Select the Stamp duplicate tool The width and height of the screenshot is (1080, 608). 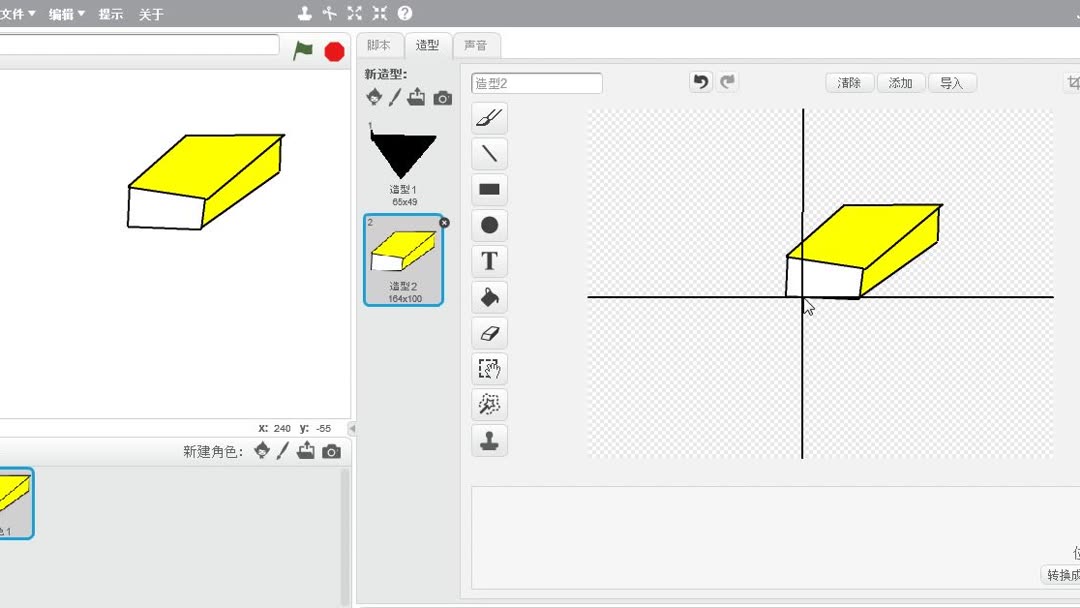pos(489,440)
